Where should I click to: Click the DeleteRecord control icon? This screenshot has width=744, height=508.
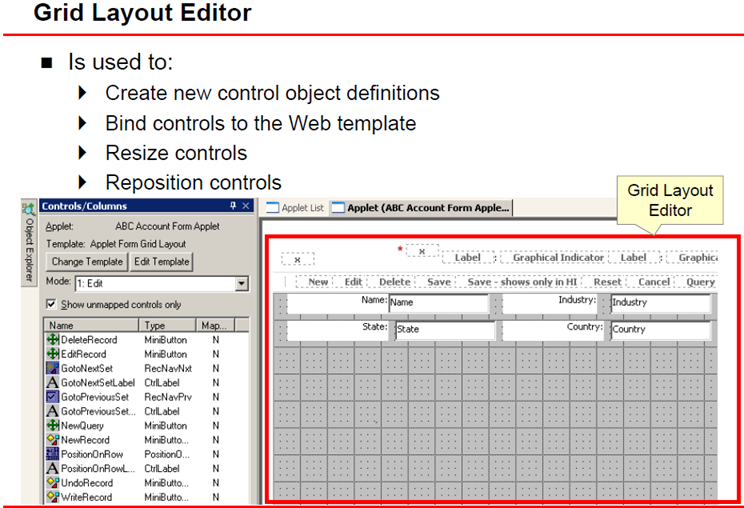[53, 340]
